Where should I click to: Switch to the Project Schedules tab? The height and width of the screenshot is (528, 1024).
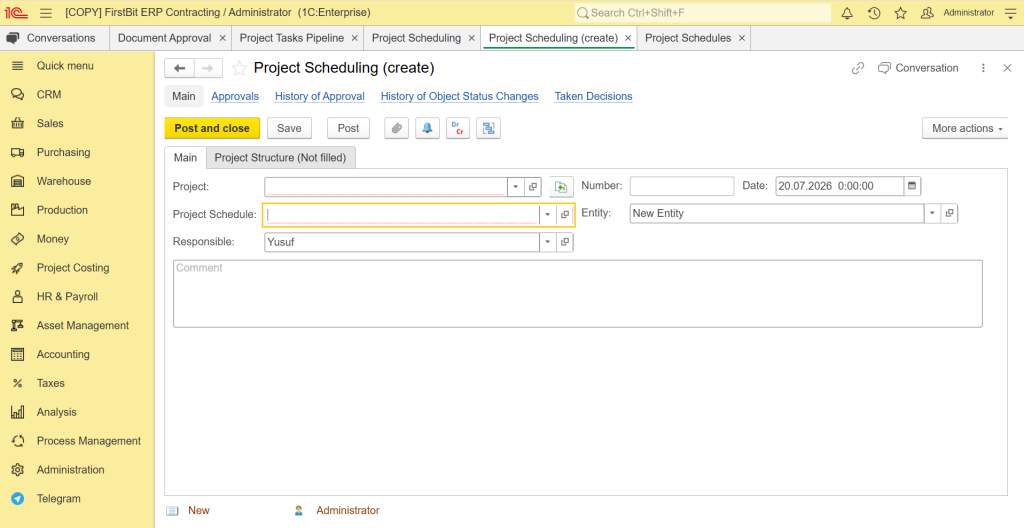pyautogui.click(x=688, y=38)
